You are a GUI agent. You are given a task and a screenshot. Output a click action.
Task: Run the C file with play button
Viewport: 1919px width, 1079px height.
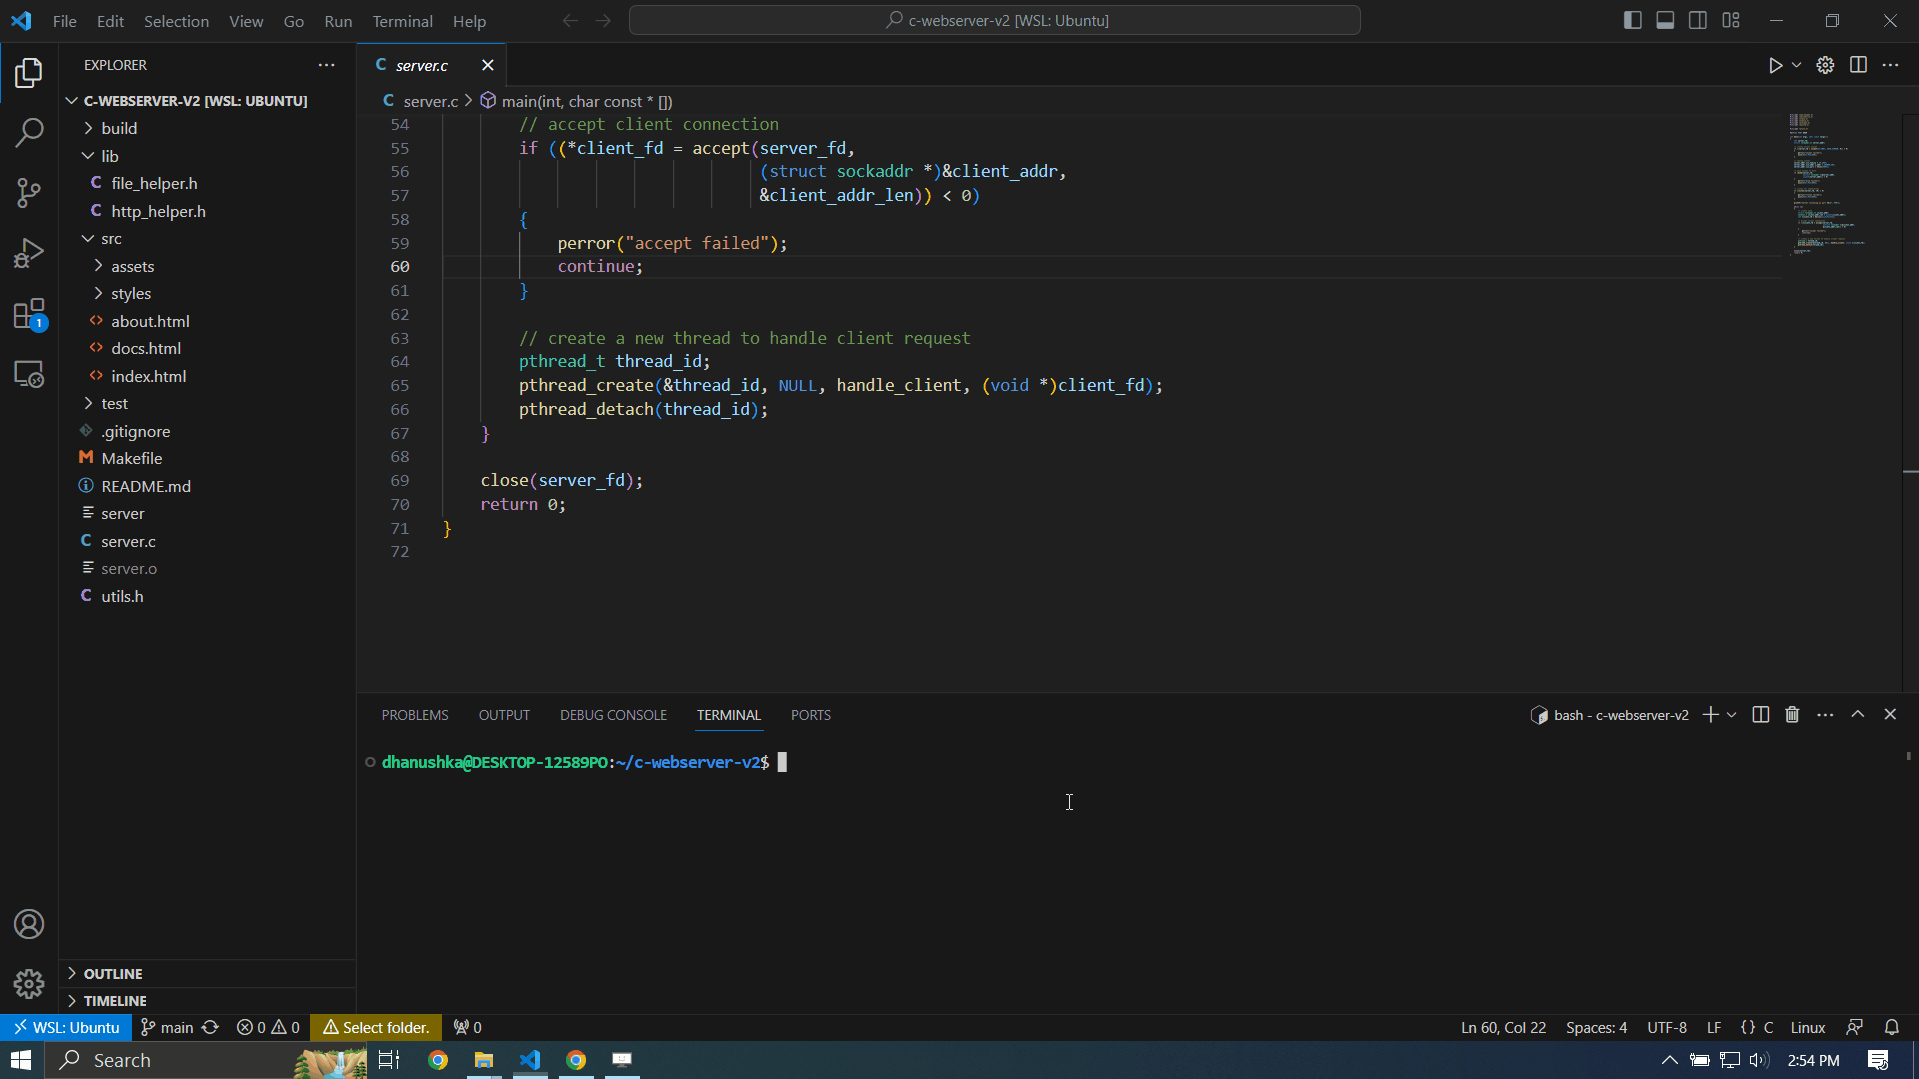(x=1775, y=65)
